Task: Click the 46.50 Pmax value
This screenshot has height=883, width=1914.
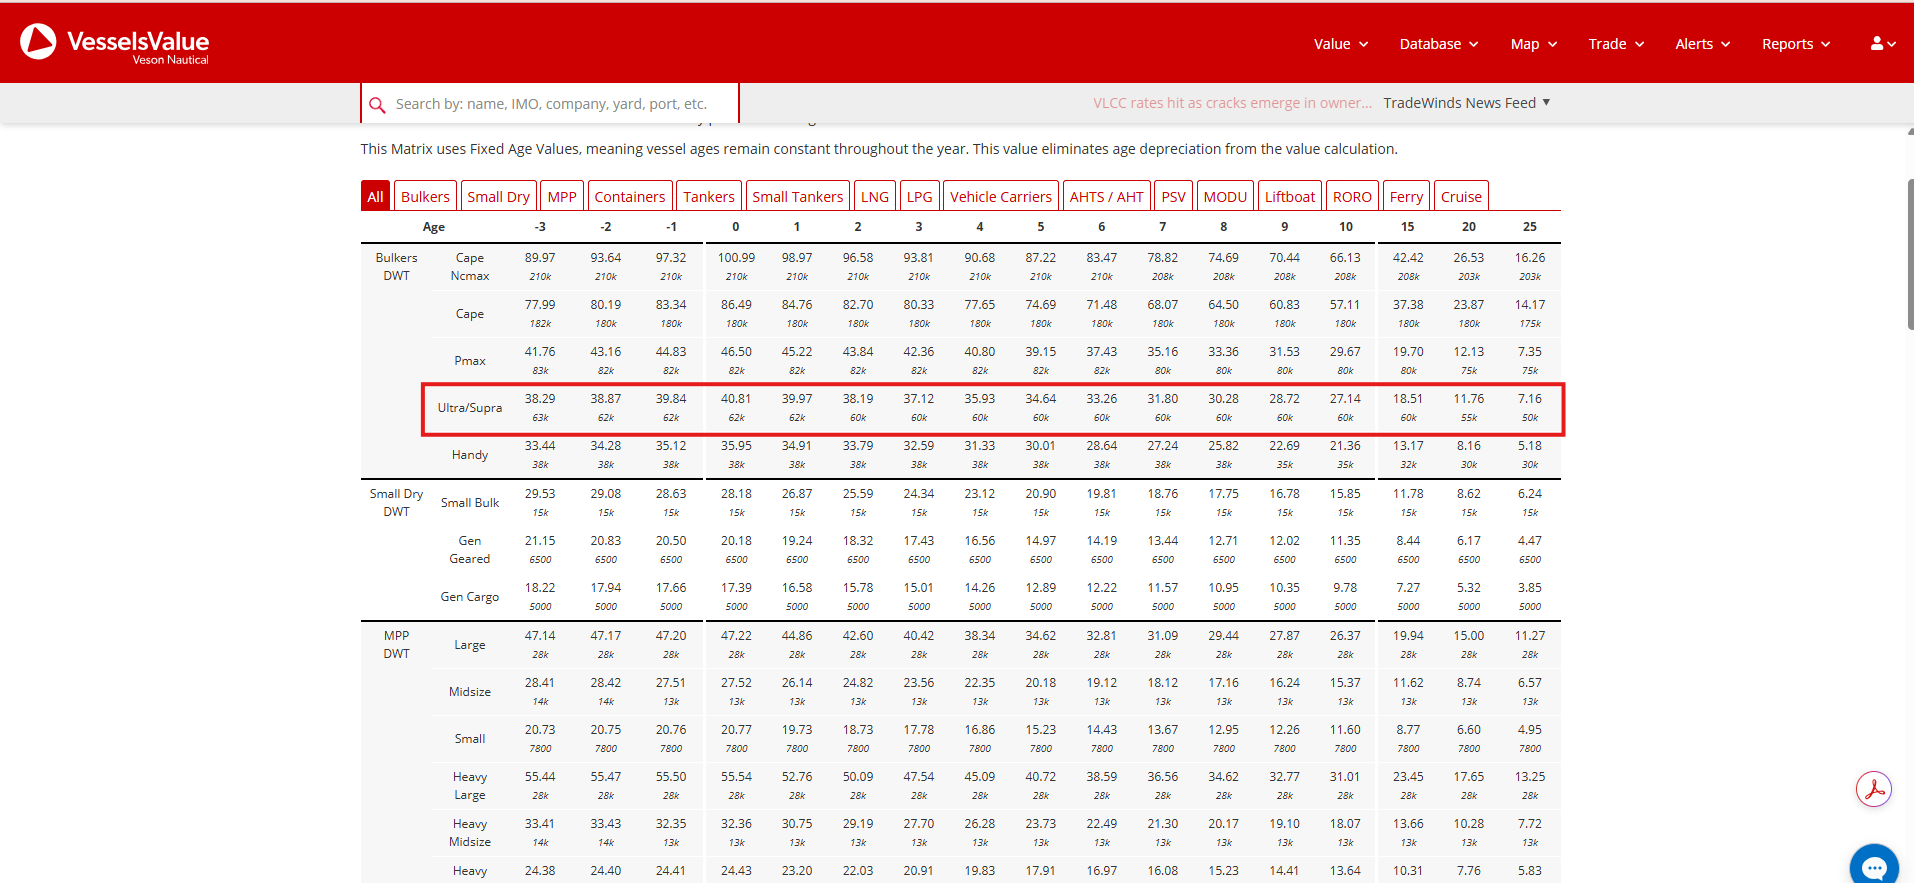Action: [736, 352]
